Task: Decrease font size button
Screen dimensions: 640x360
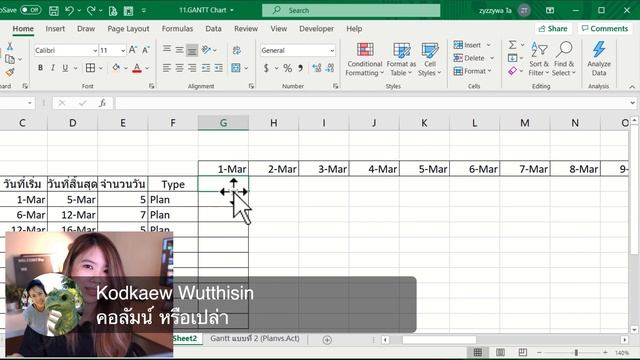Action: point(146,50)
